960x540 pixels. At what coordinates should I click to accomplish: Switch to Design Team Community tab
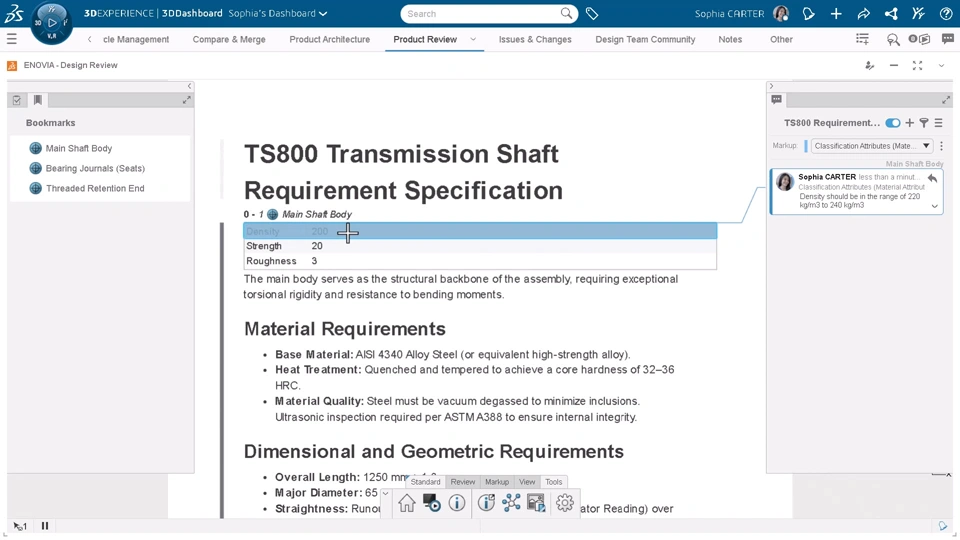point(645,39)
